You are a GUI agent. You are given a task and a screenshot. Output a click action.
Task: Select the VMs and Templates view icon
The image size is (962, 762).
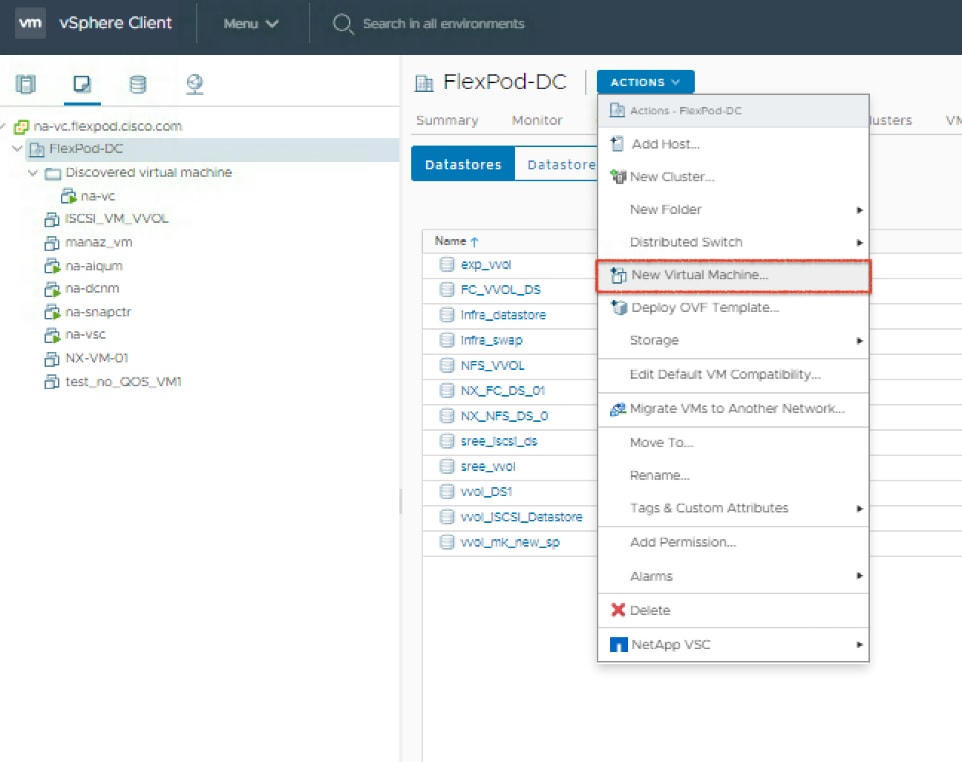tap(82, 83)
